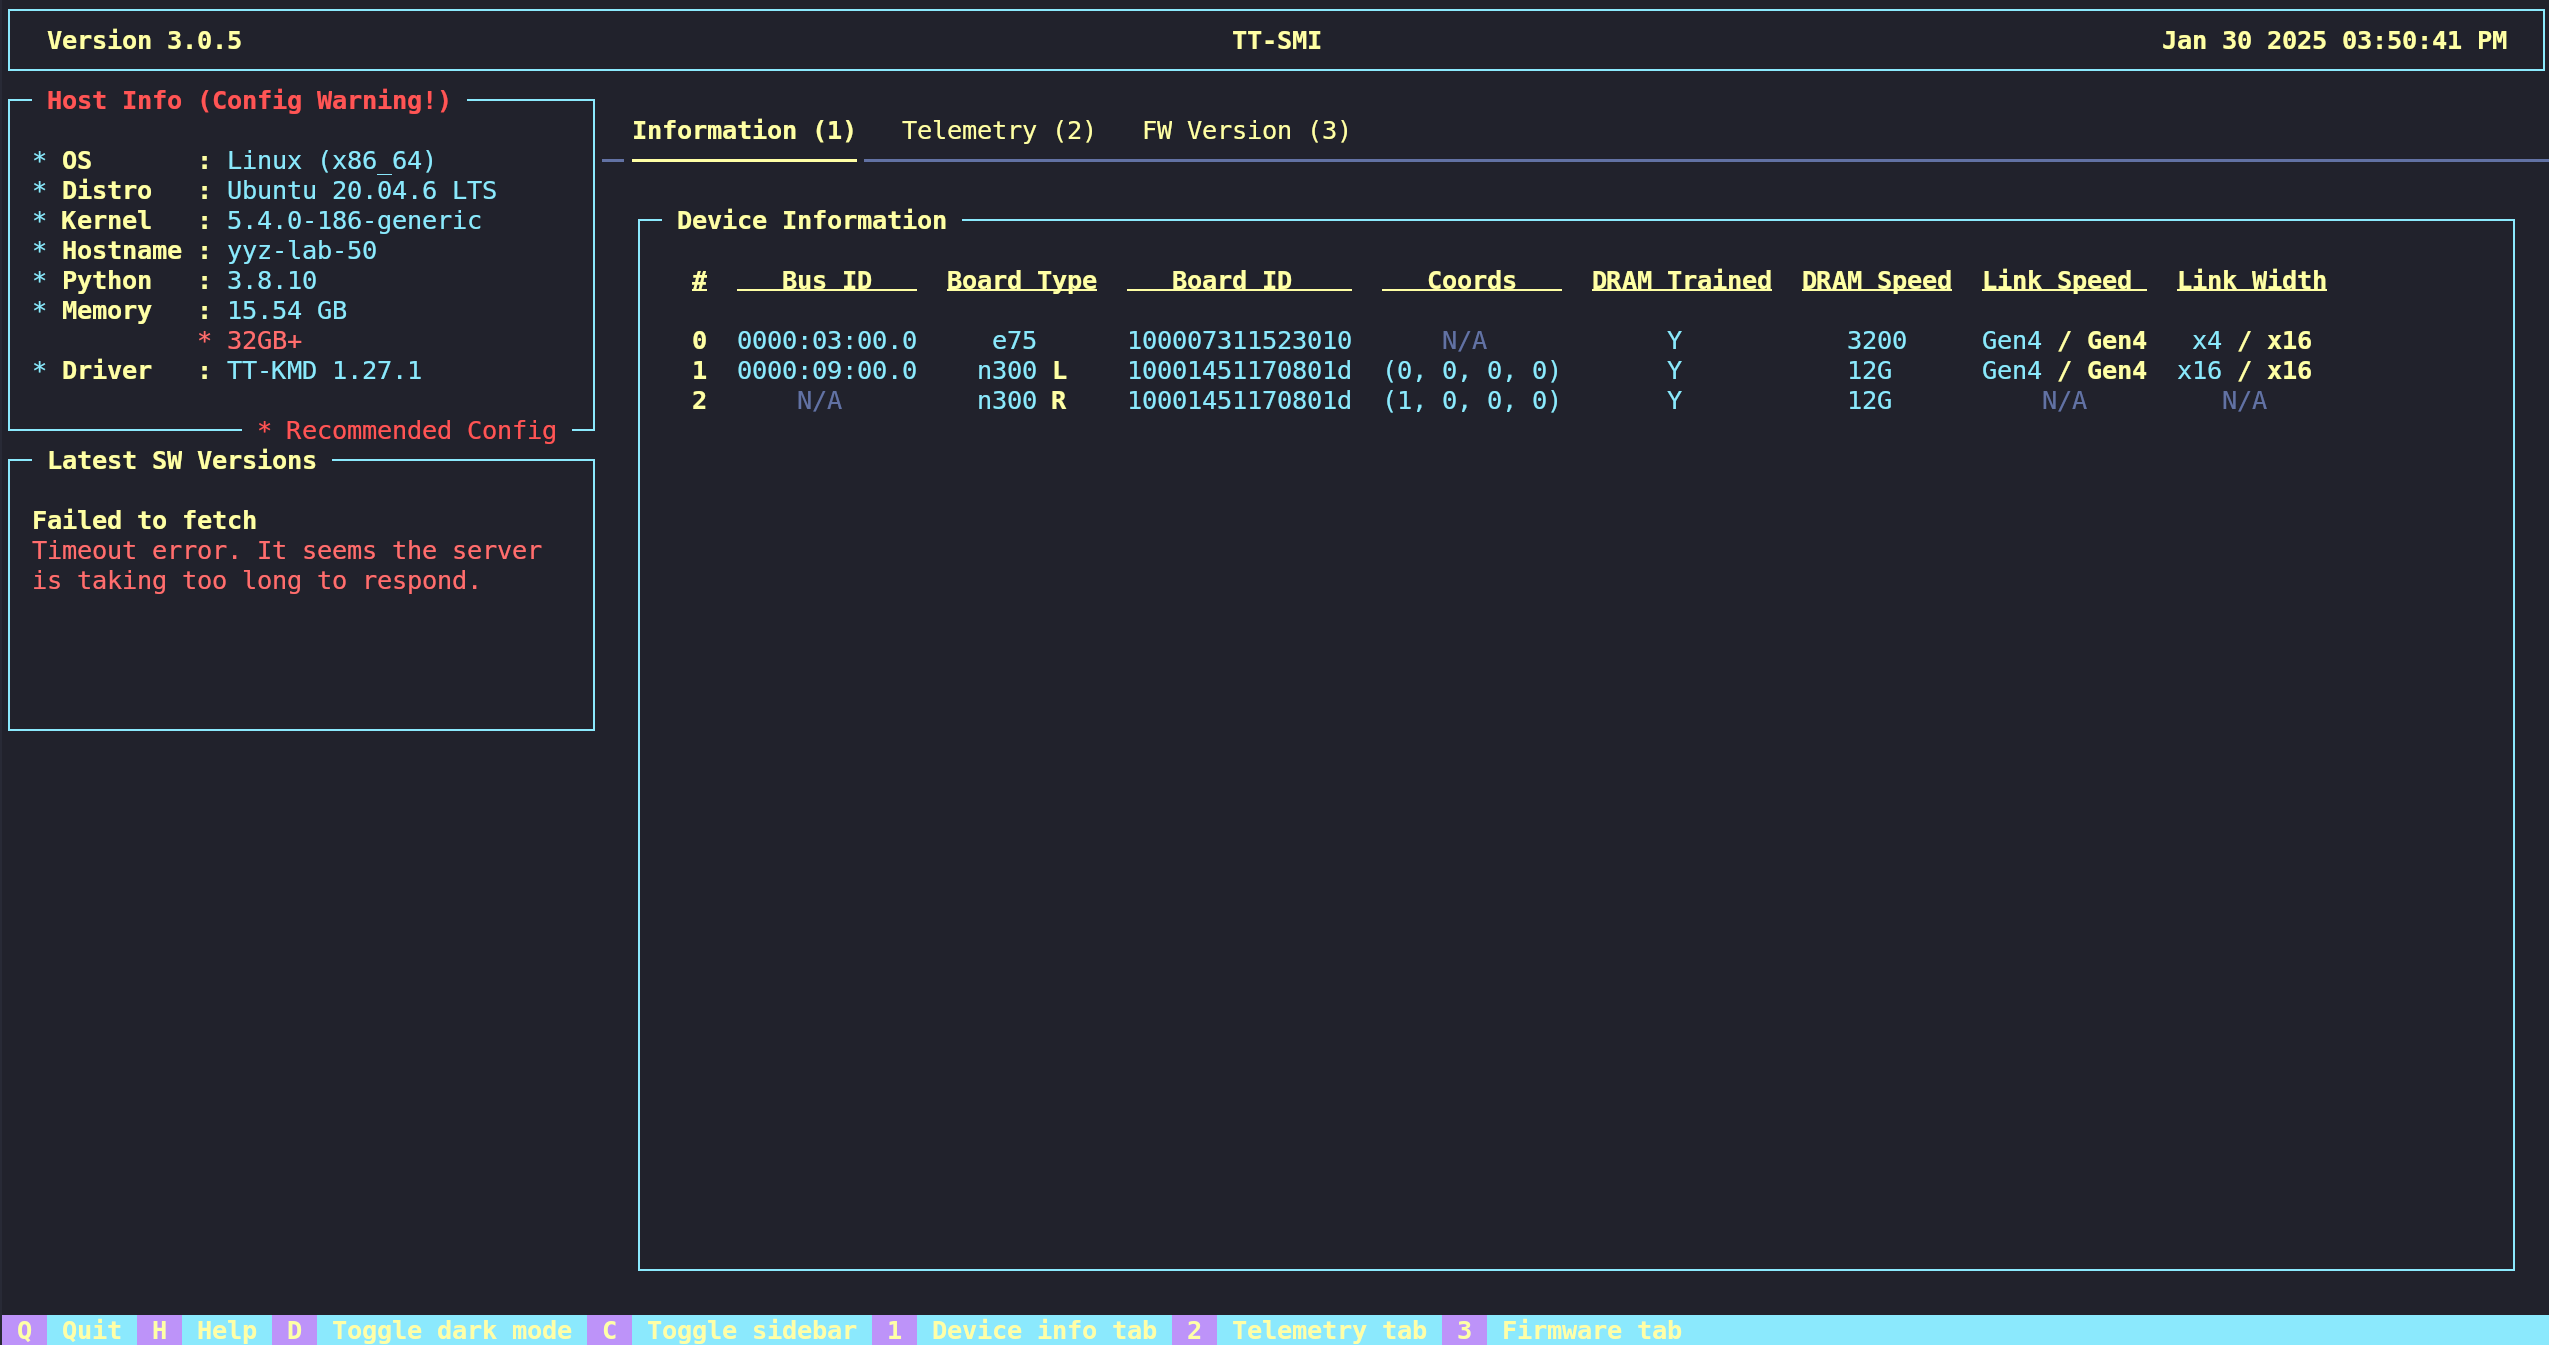Image resolution: width=2549 pixels, height=1345 pixels.
Task: Click the Device Information panel title
Action: (812, 221)
